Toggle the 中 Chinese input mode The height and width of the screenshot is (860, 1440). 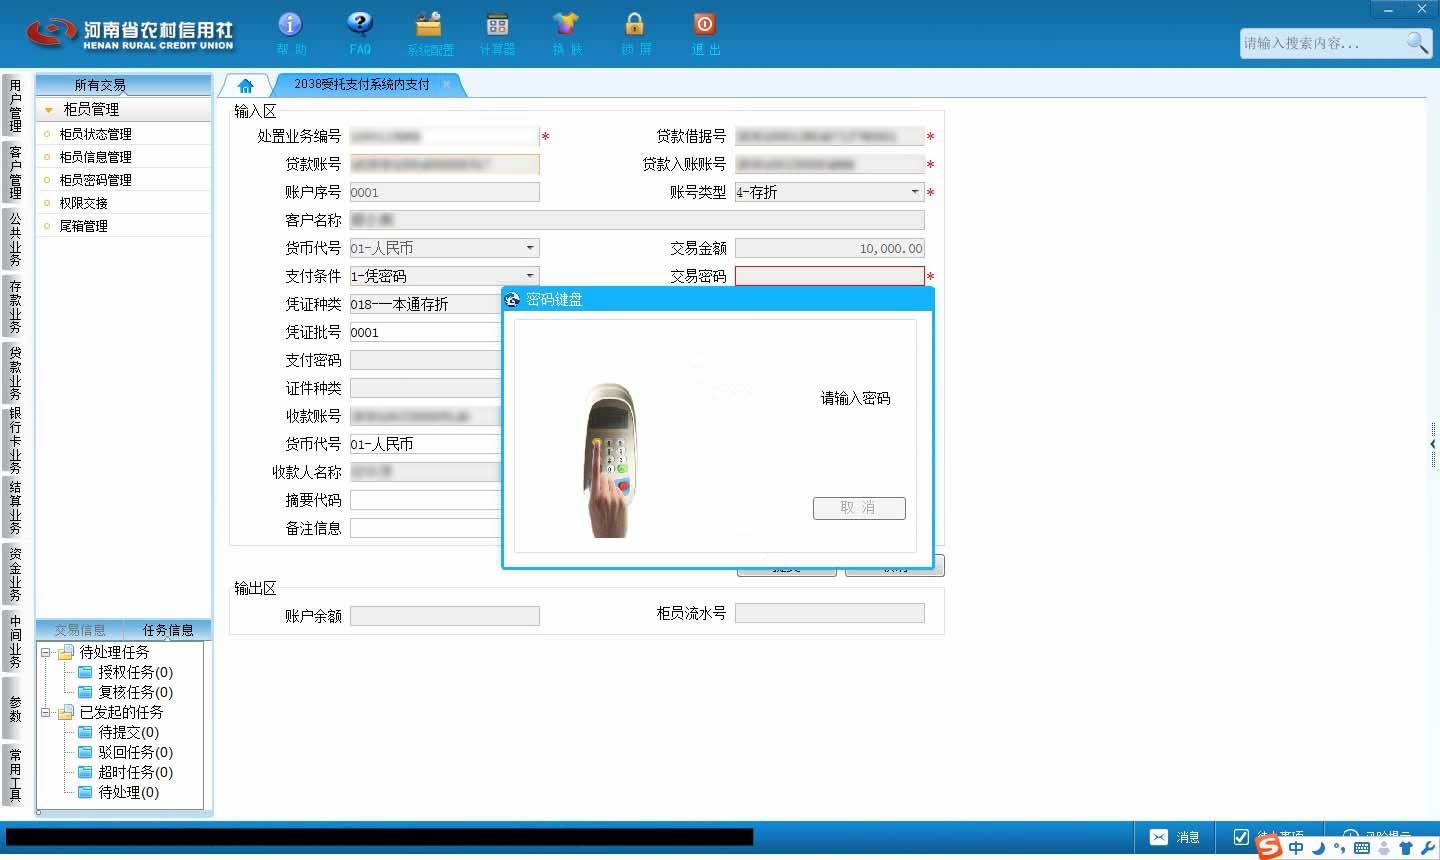pos(1296,848)
